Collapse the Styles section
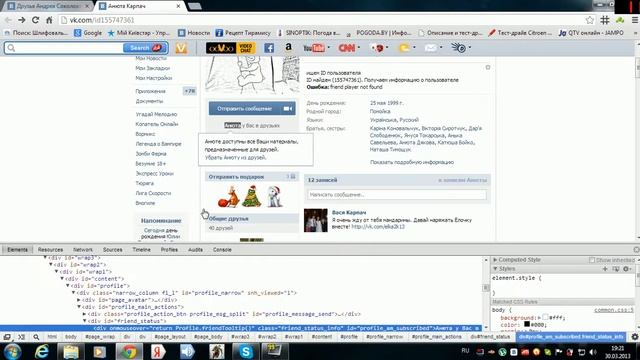 pyautogui.click(x=495, y=269)
